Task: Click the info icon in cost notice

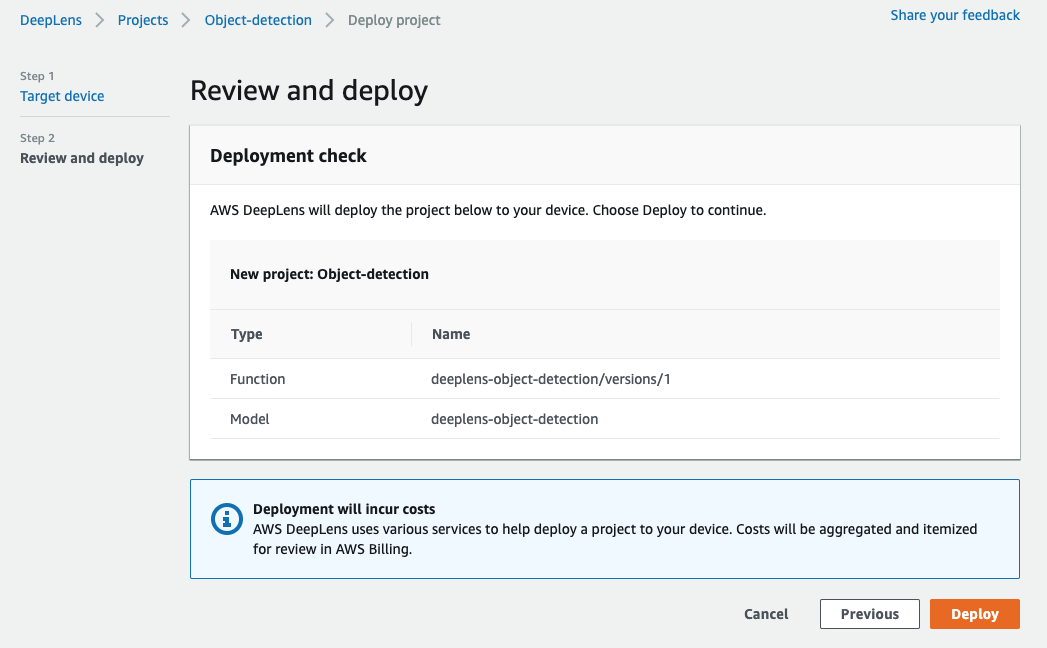Action: point(227,519)
